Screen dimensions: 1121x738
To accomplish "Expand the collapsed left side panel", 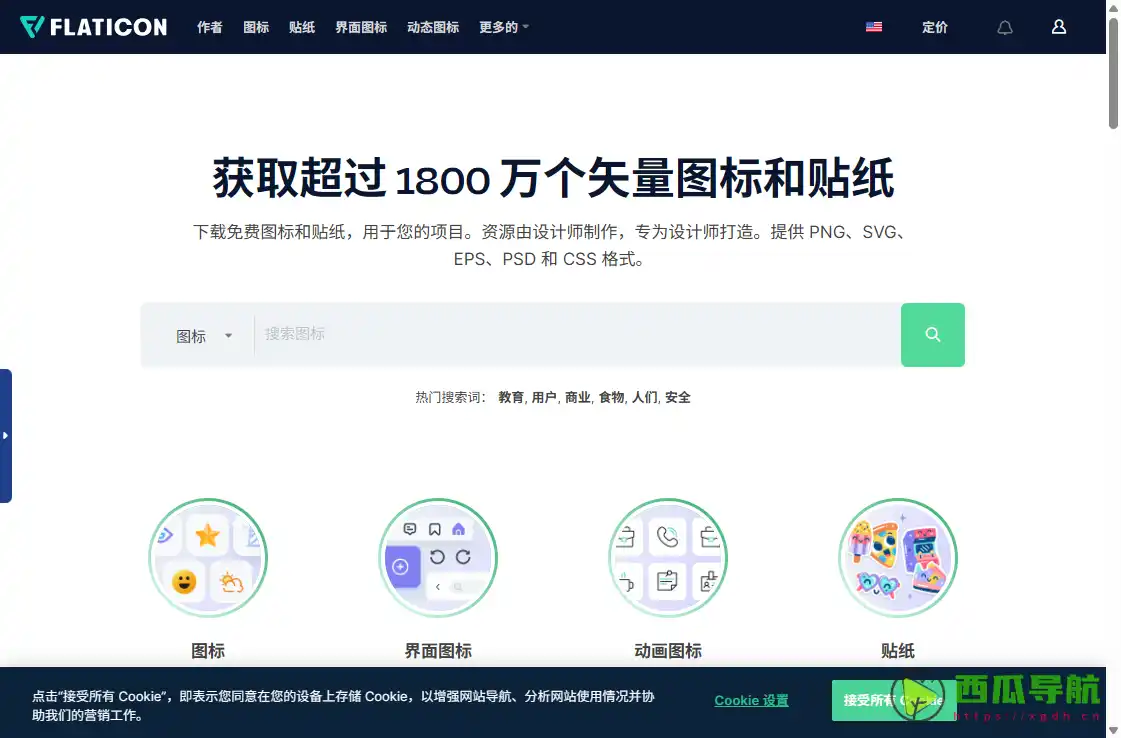I will pos(7,435).
